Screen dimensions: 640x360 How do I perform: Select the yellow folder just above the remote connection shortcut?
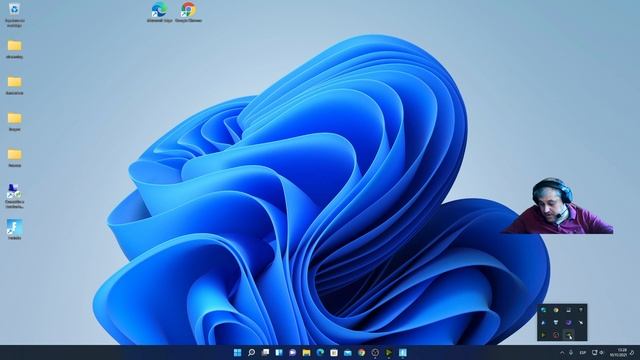(15, 158)
